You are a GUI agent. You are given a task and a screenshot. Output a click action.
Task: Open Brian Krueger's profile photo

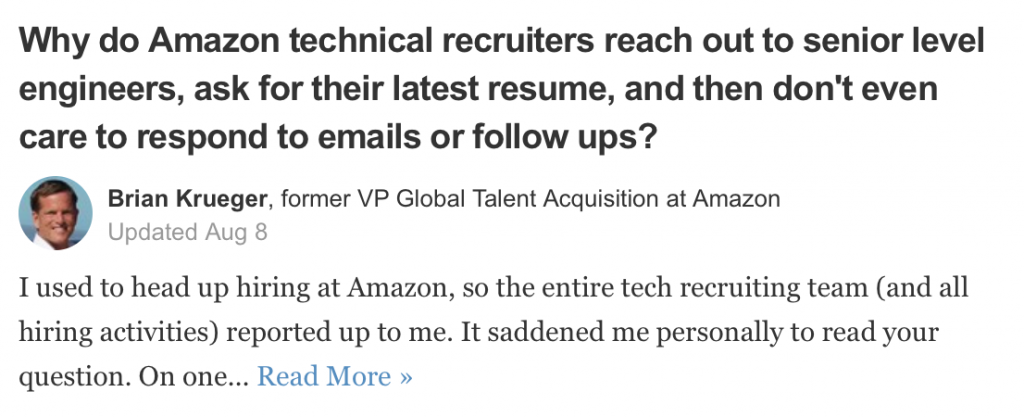coord(56,213)
